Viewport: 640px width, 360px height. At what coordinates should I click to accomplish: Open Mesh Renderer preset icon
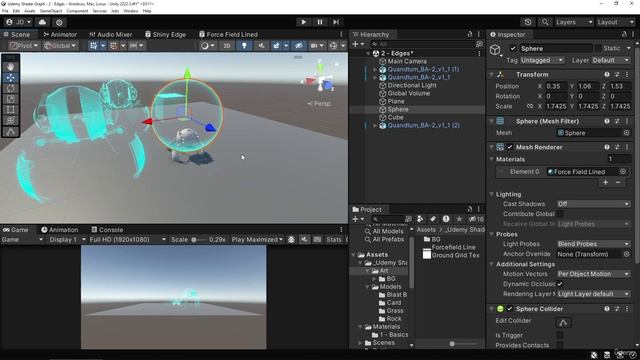[x=617, y=147]
